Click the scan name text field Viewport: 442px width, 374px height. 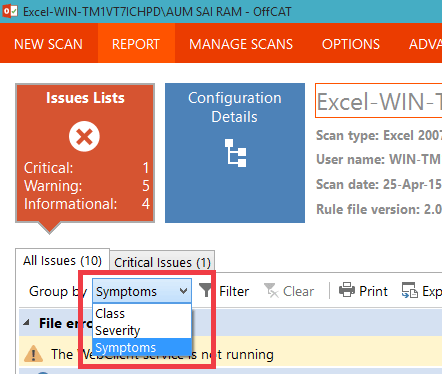pyautogui.click(x=379, y=101)
